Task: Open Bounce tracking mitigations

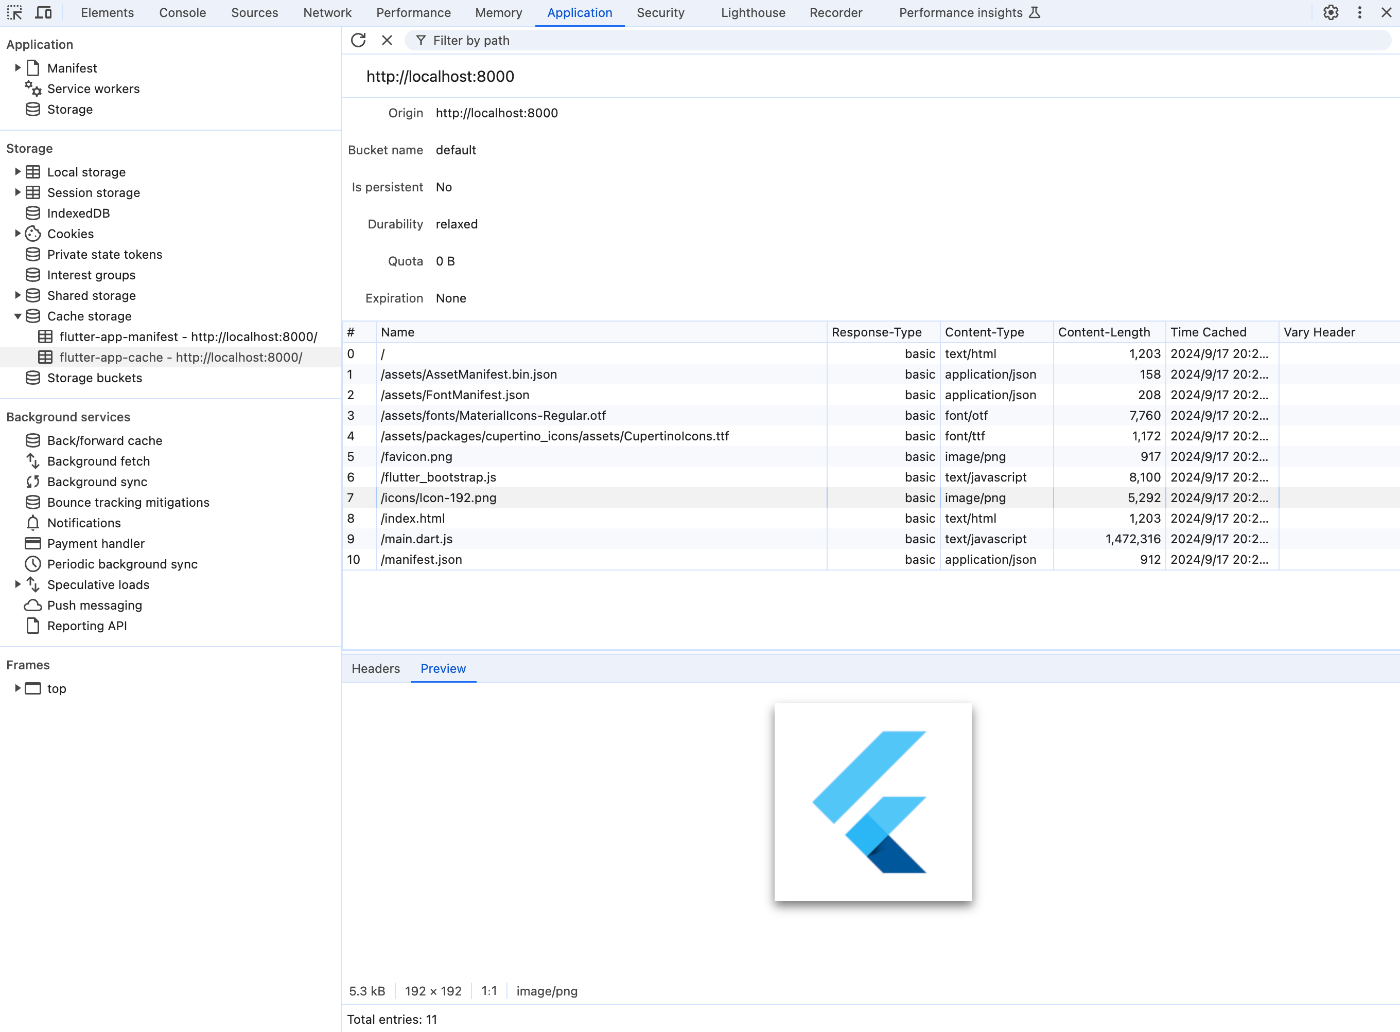Action: click(x=128, y=503)
